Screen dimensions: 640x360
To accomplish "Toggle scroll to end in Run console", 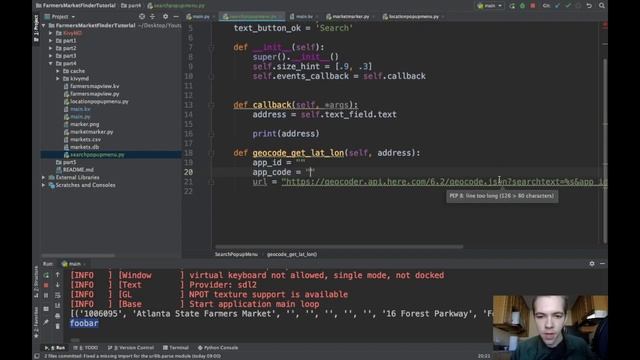I will click(x=58, y=305).
